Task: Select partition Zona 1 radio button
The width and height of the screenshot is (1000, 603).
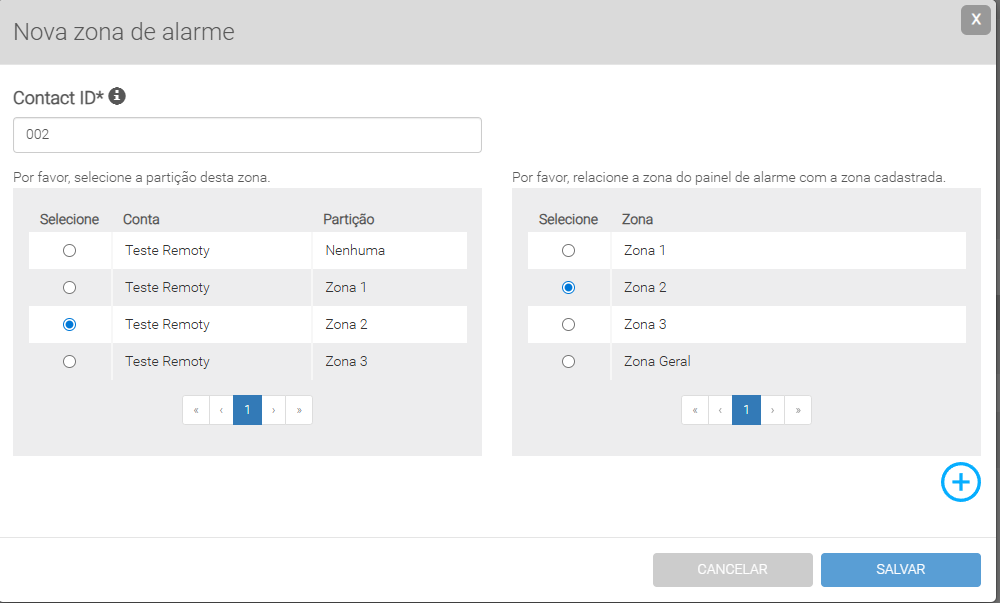Action: point(70,288)
